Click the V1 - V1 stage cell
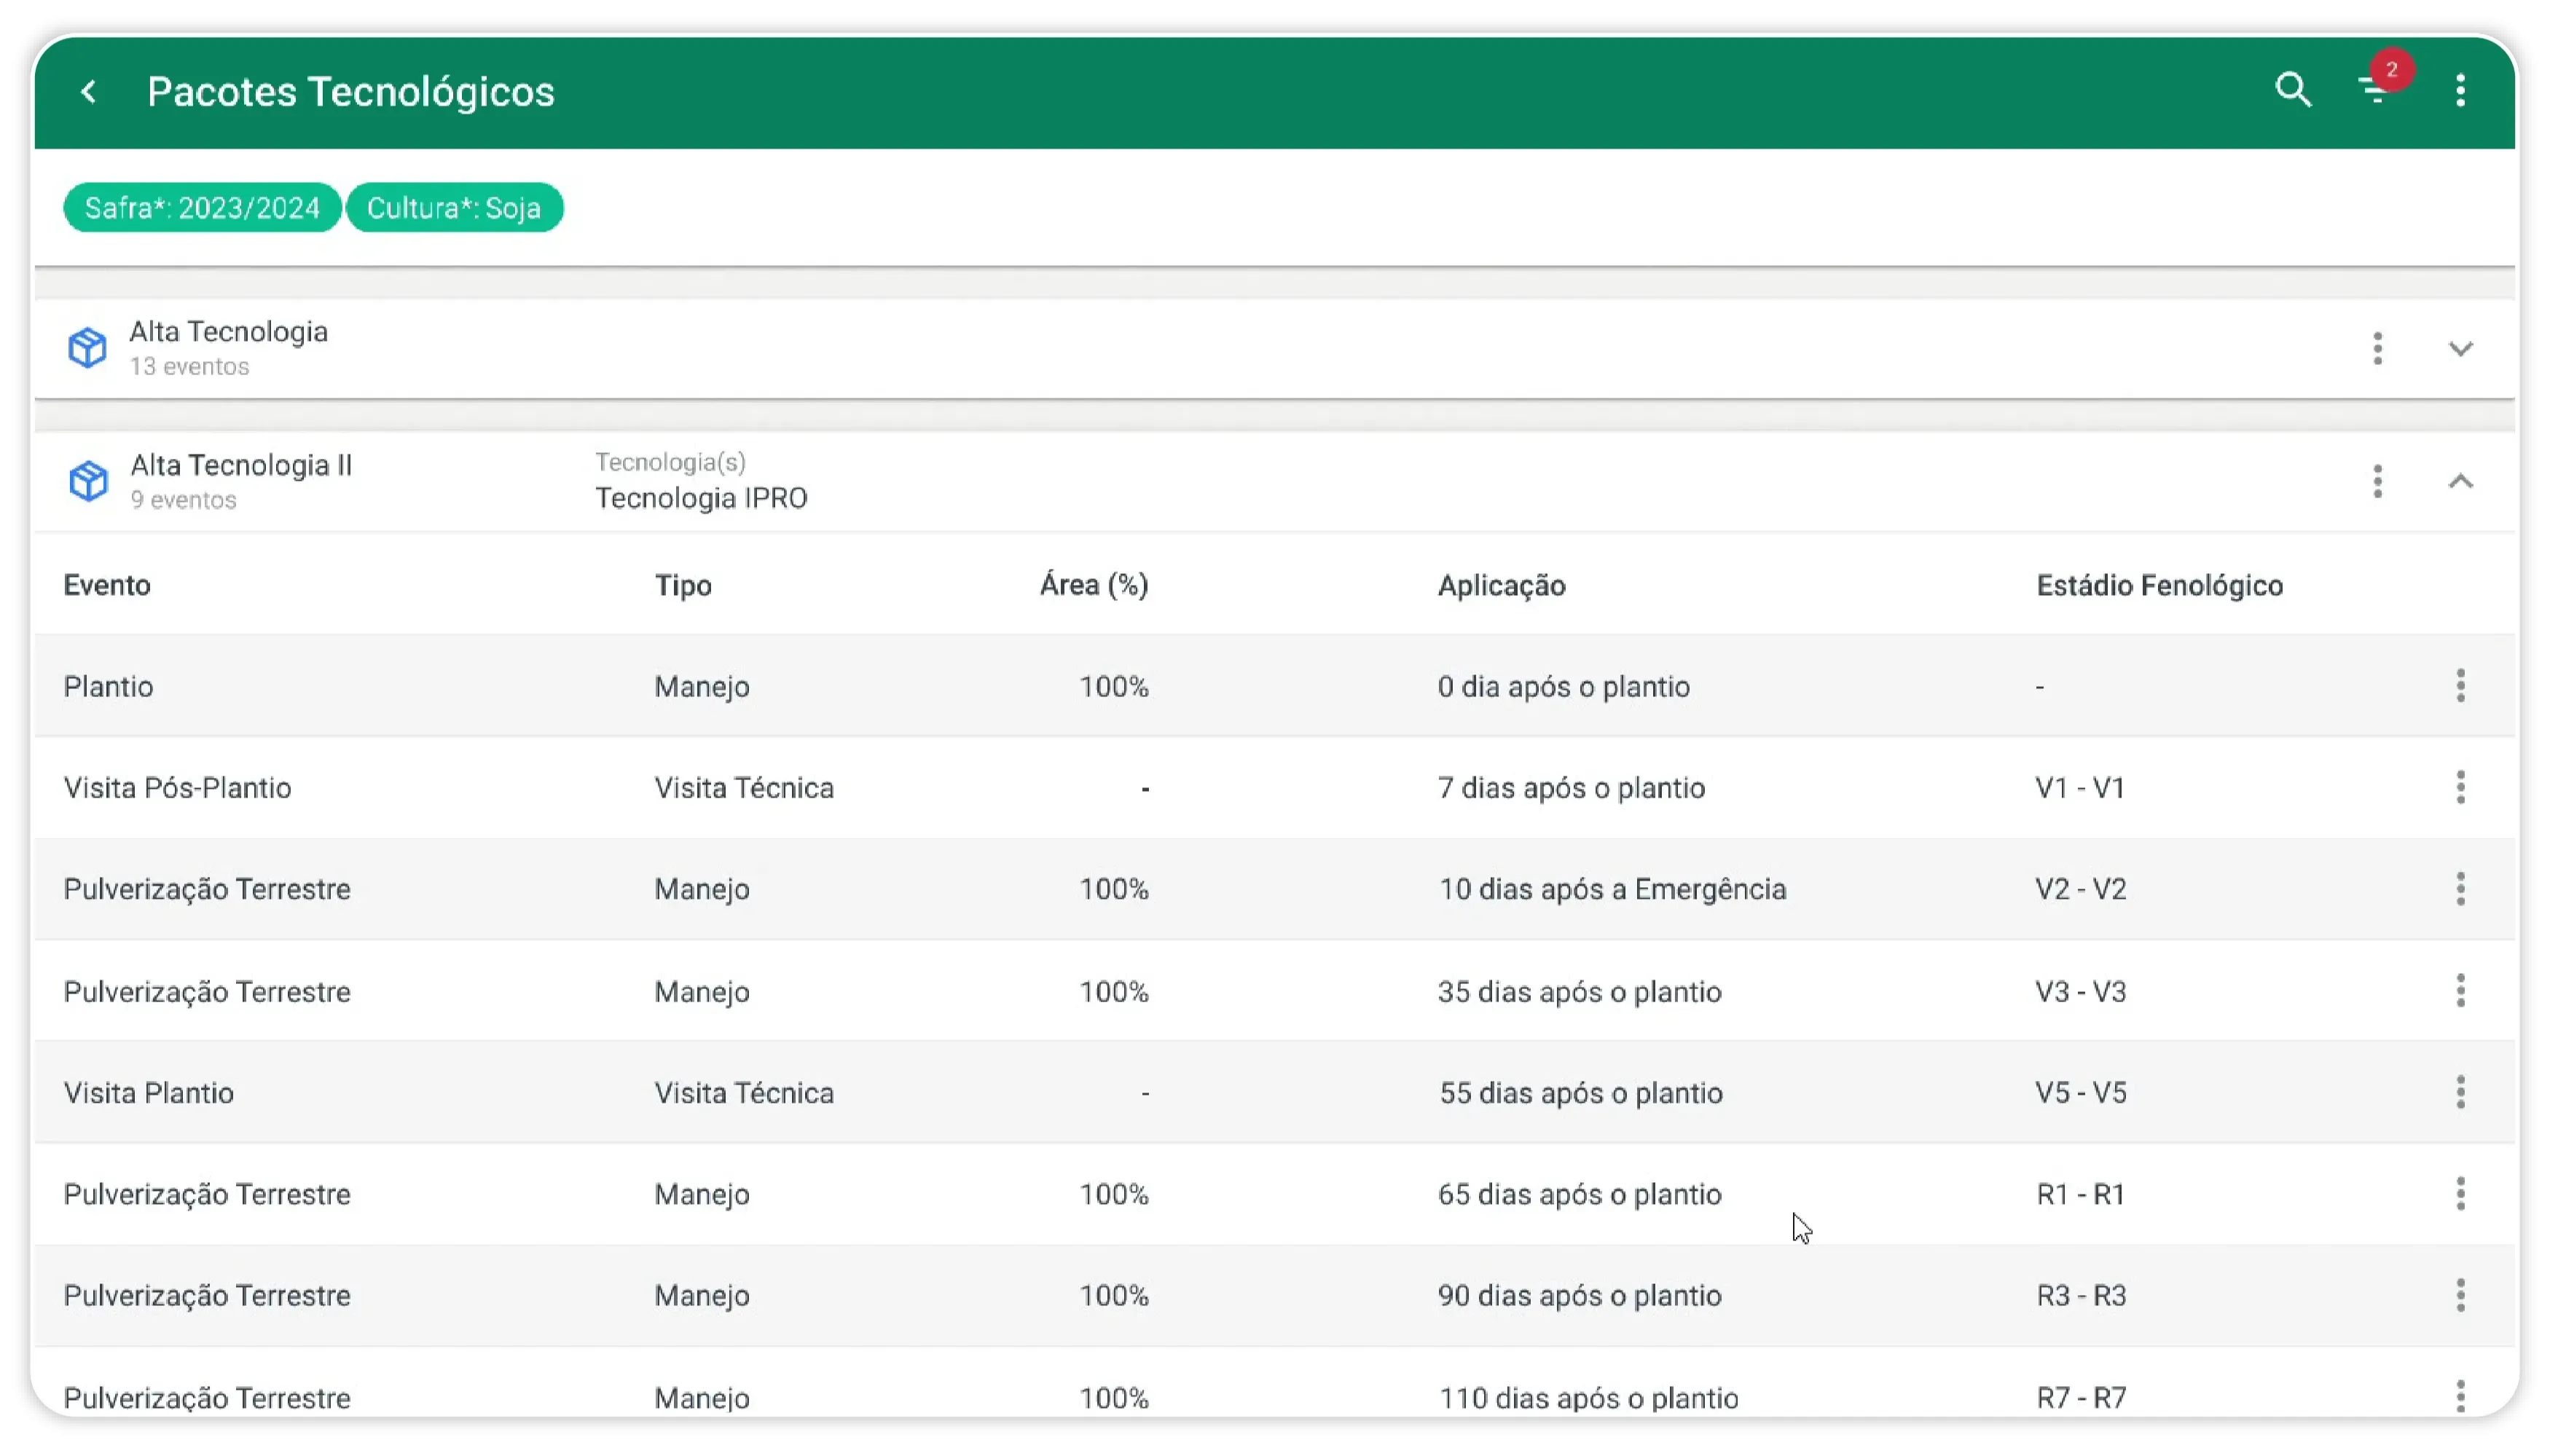2550x1456 pixels. click(x=2080, y=788)
